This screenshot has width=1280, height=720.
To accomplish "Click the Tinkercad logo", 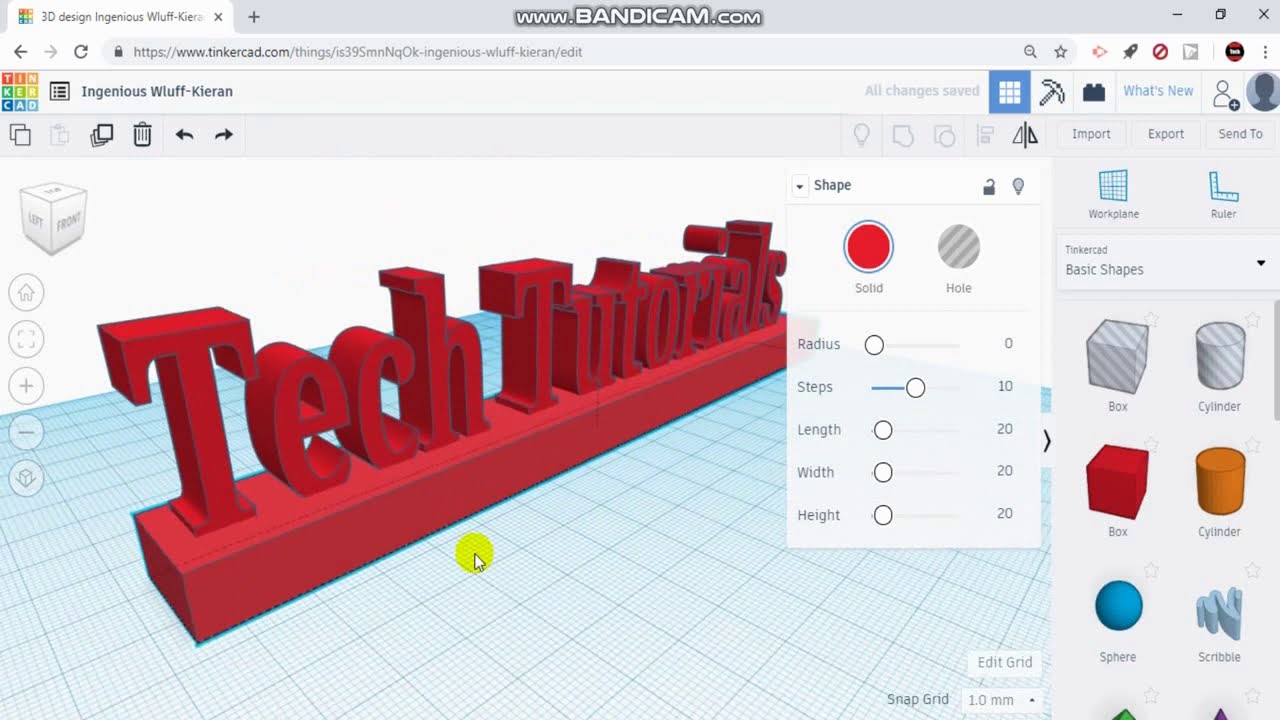I will tap(20, 91).
